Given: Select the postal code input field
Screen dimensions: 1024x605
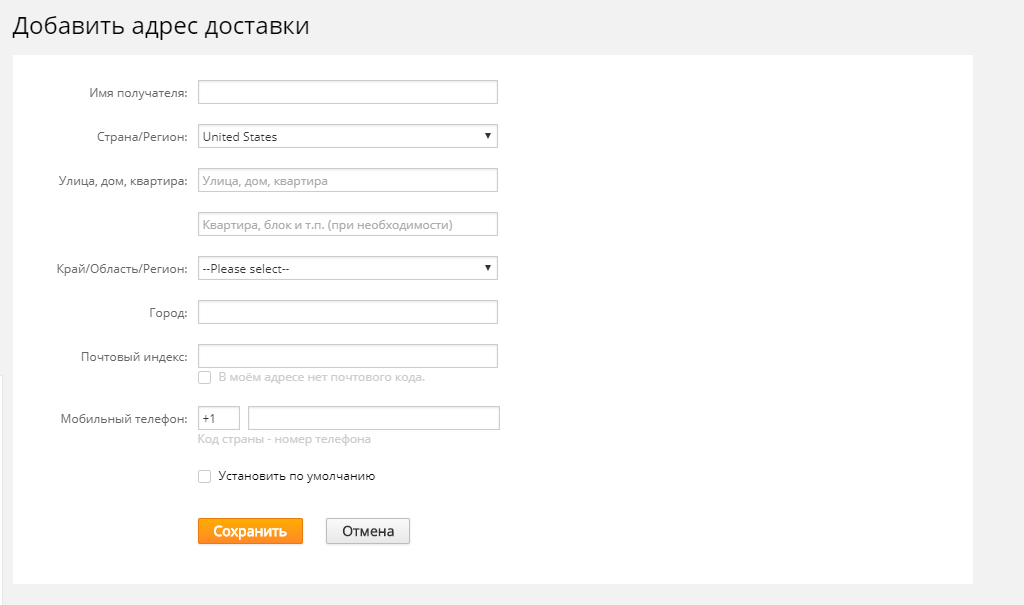Looking at the screenshot, I should click(347, 356).
